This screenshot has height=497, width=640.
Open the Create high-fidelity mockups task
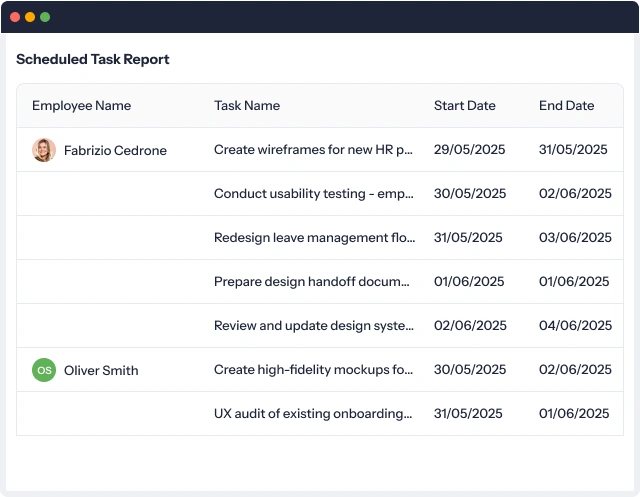pyautogui.click(x=313, y=370)
